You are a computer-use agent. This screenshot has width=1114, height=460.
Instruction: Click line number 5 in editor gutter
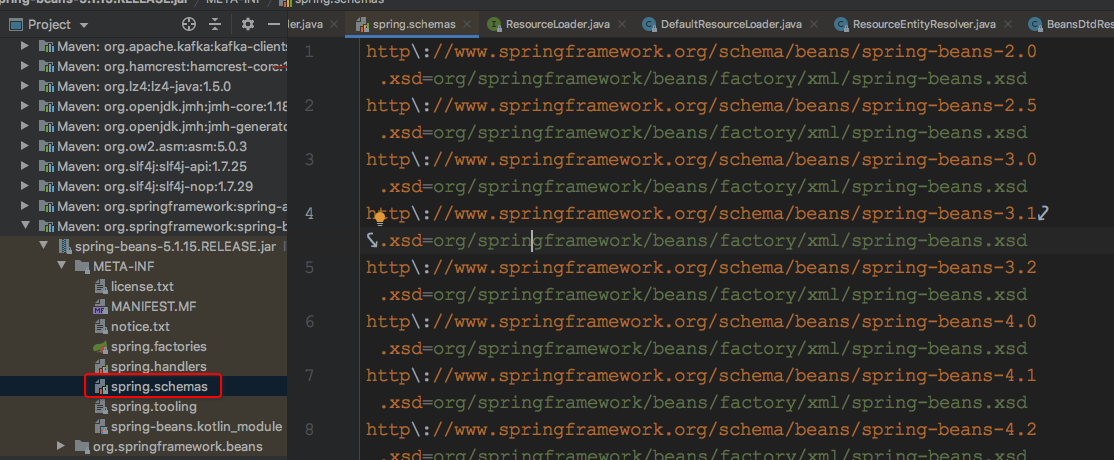pos(308,267)
